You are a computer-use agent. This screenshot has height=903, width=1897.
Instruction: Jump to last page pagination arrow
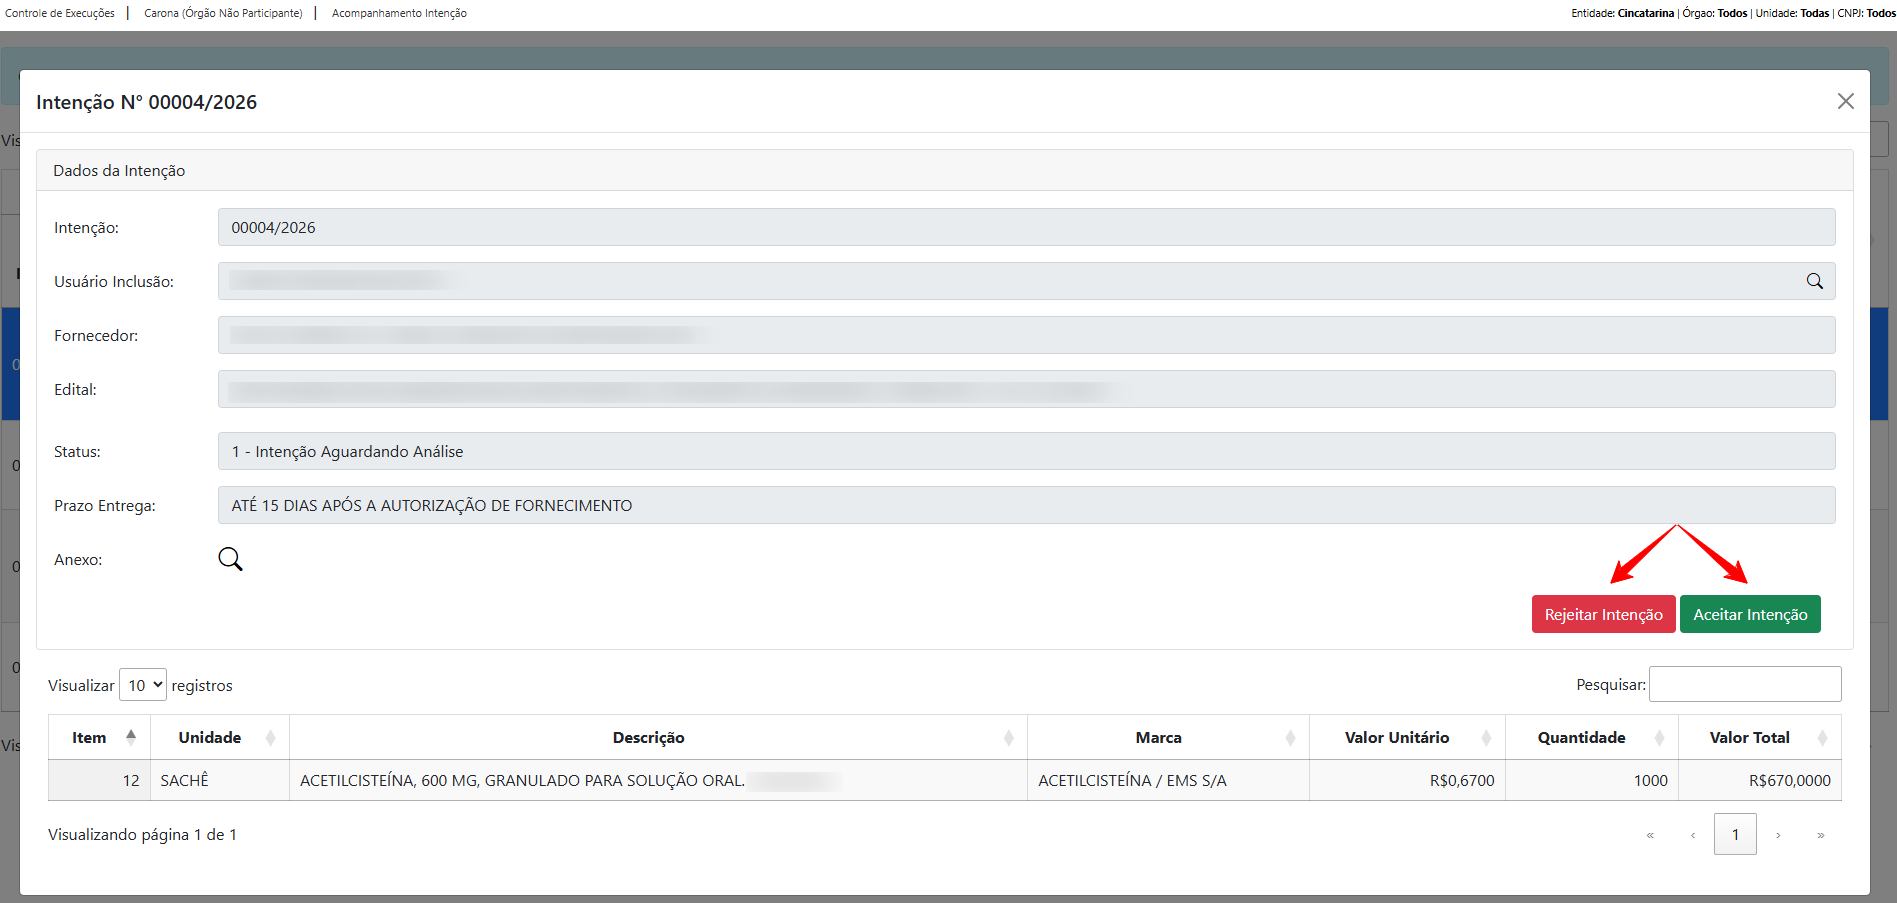(x=1820, y=835)
